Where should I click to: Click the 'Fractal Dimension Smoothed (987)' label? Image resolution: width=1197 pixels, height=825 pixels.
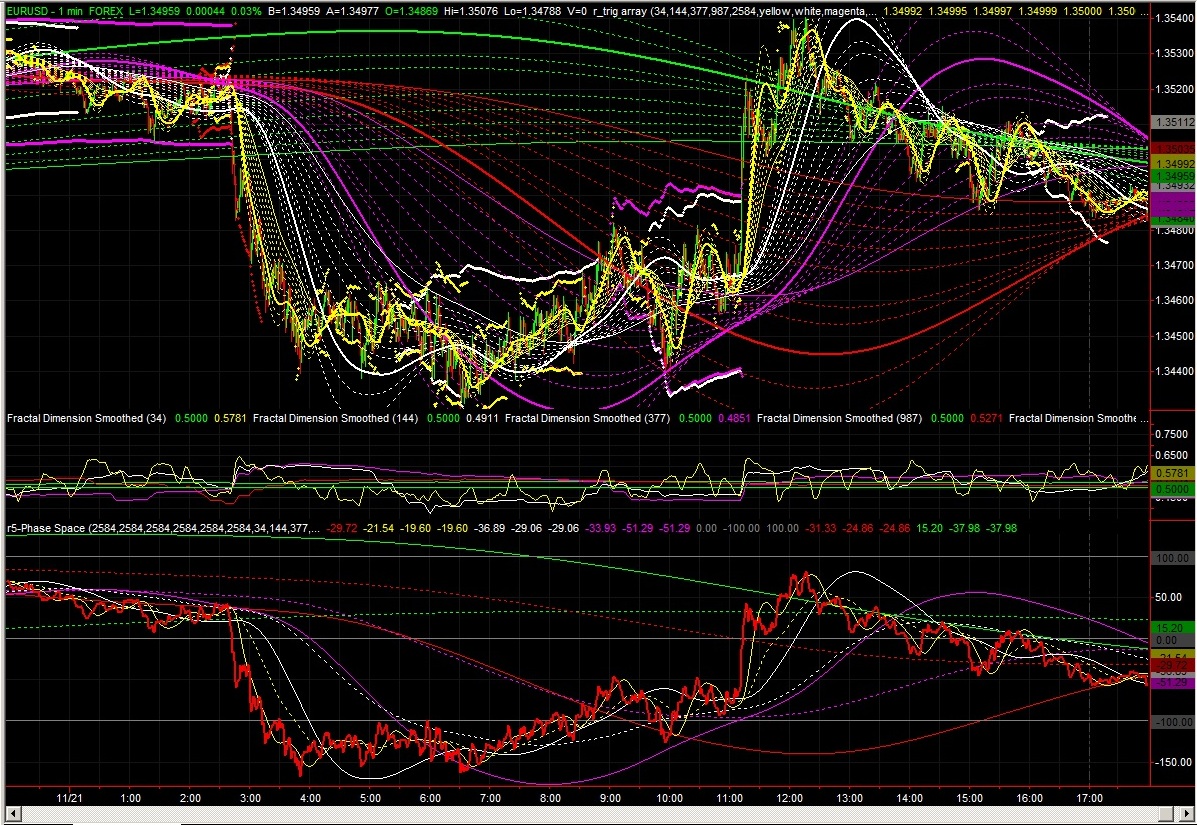click(x=840, y=418)
